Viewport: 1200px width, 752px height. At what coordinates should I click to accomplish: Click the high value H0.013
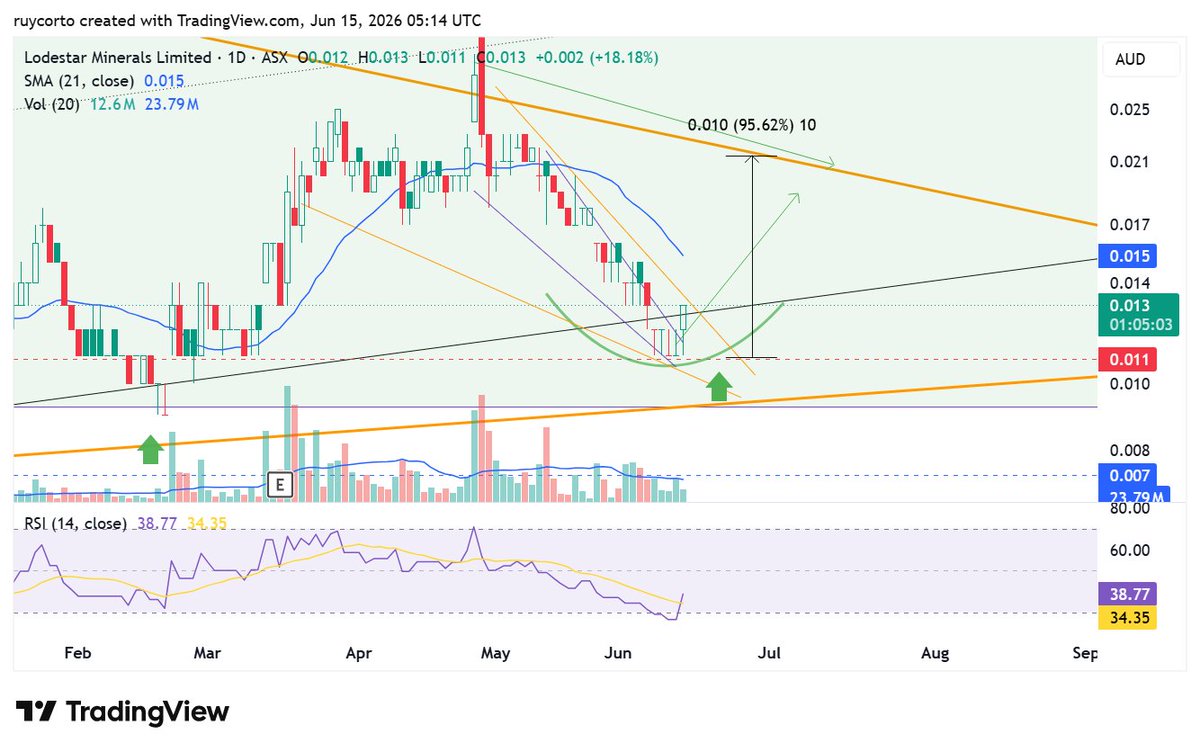(x=384, y=58)
